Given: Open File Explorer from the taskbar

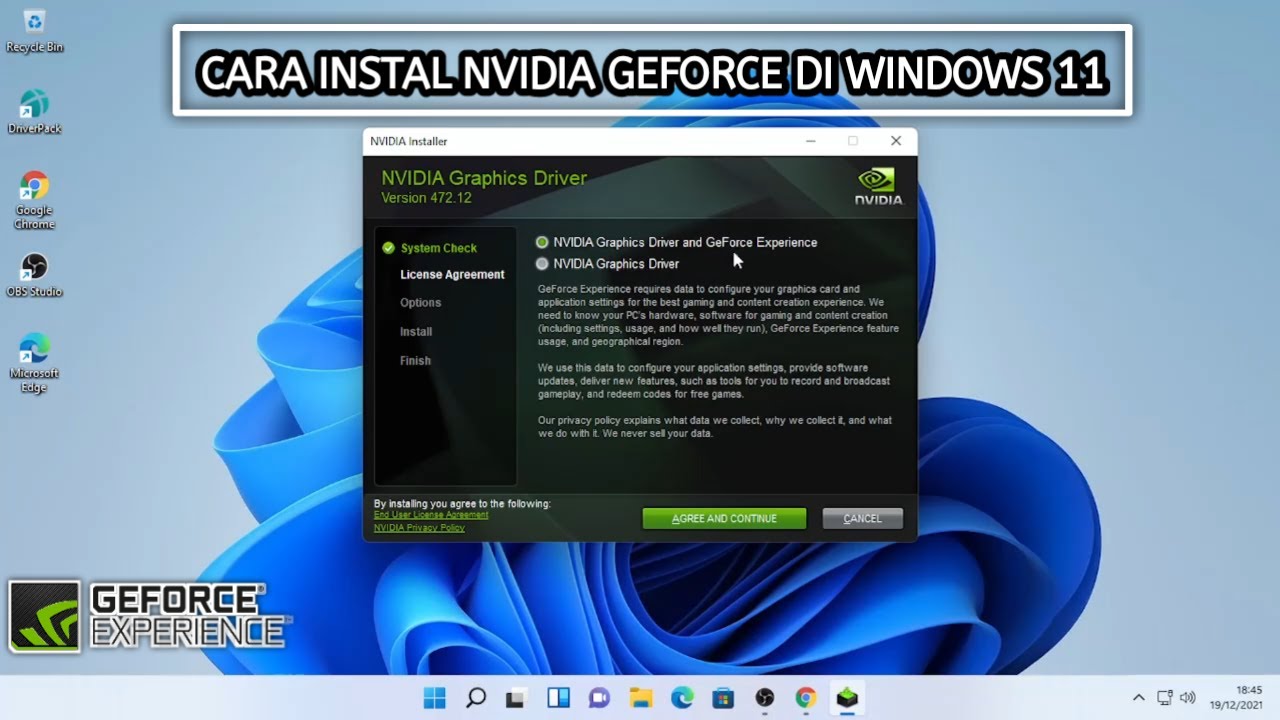Looking at the screenshot, I should coord(641,698).
